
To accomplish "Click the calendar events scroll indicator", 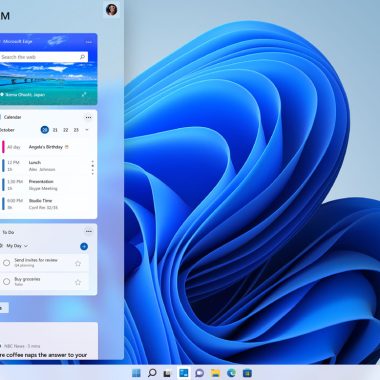I will 93,168.
